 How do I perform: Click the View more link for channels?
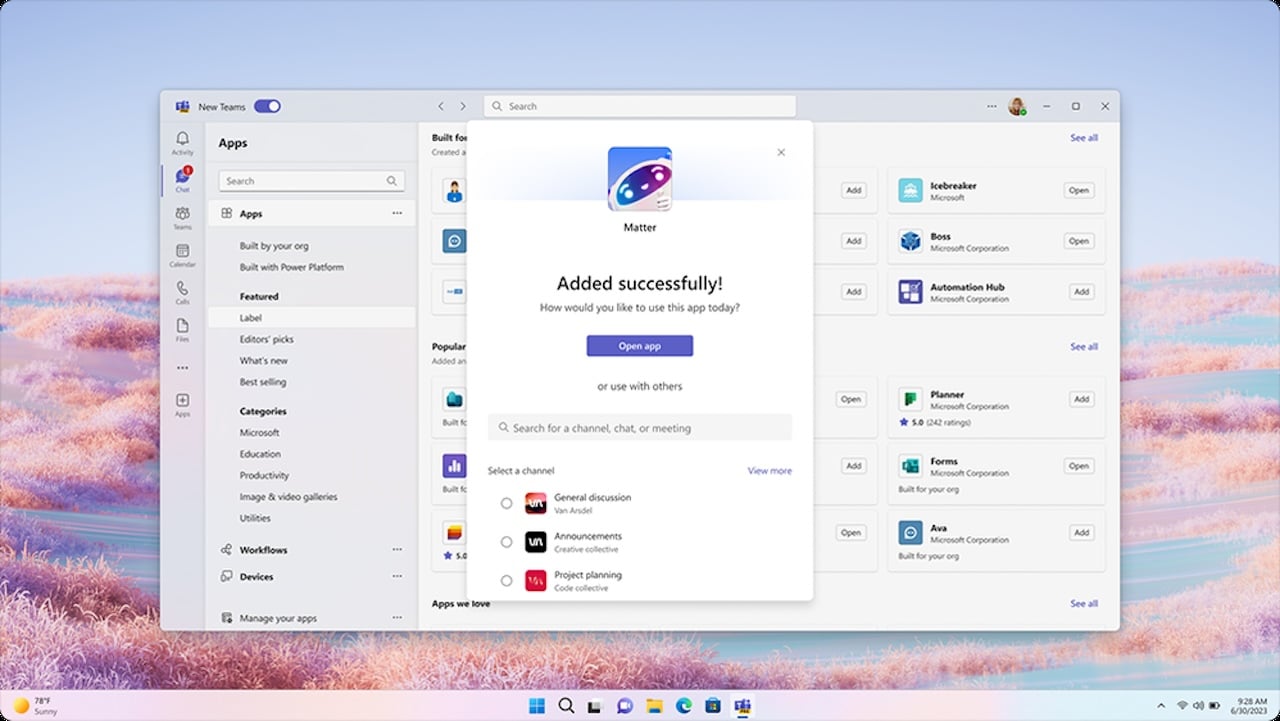coord(769,470)
